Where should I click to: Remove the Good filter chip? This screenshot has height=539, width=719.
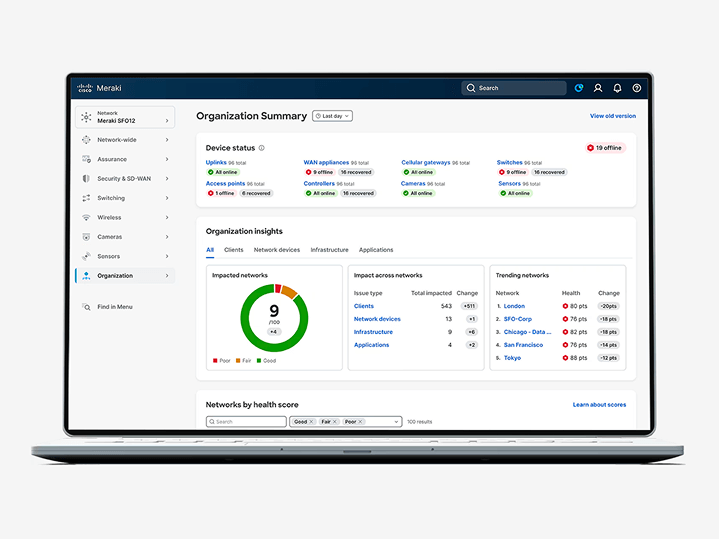pos(311,422)
